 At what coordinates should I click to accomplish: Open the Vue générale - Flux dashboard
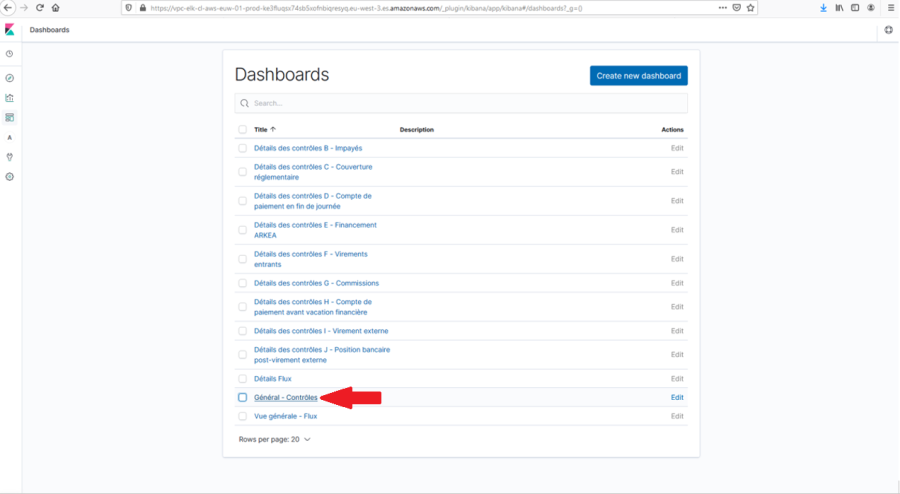pos(285,416)
